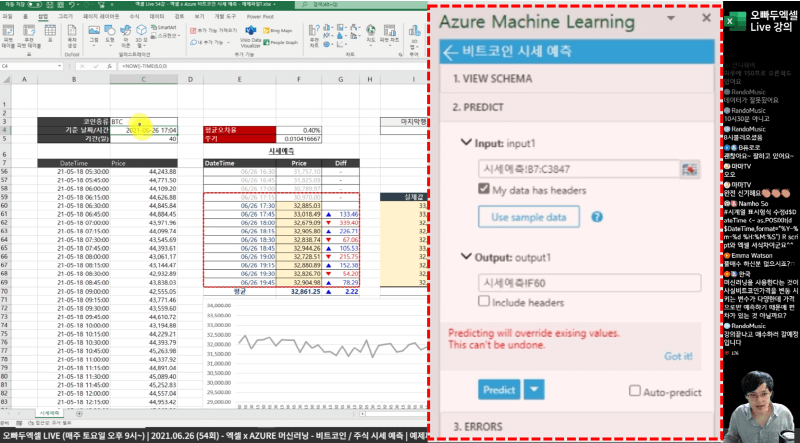Check Include headers option
Viewport: 800px width, 443px height.
[x=484, y=301]
